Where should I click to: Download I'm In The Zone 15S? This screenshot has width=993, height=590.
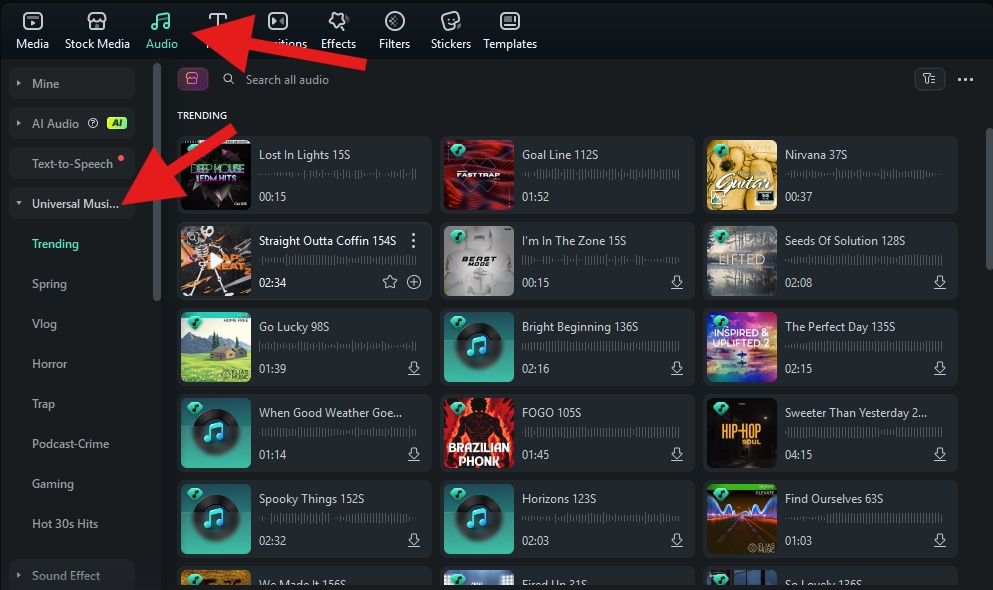tap(677, 282)
